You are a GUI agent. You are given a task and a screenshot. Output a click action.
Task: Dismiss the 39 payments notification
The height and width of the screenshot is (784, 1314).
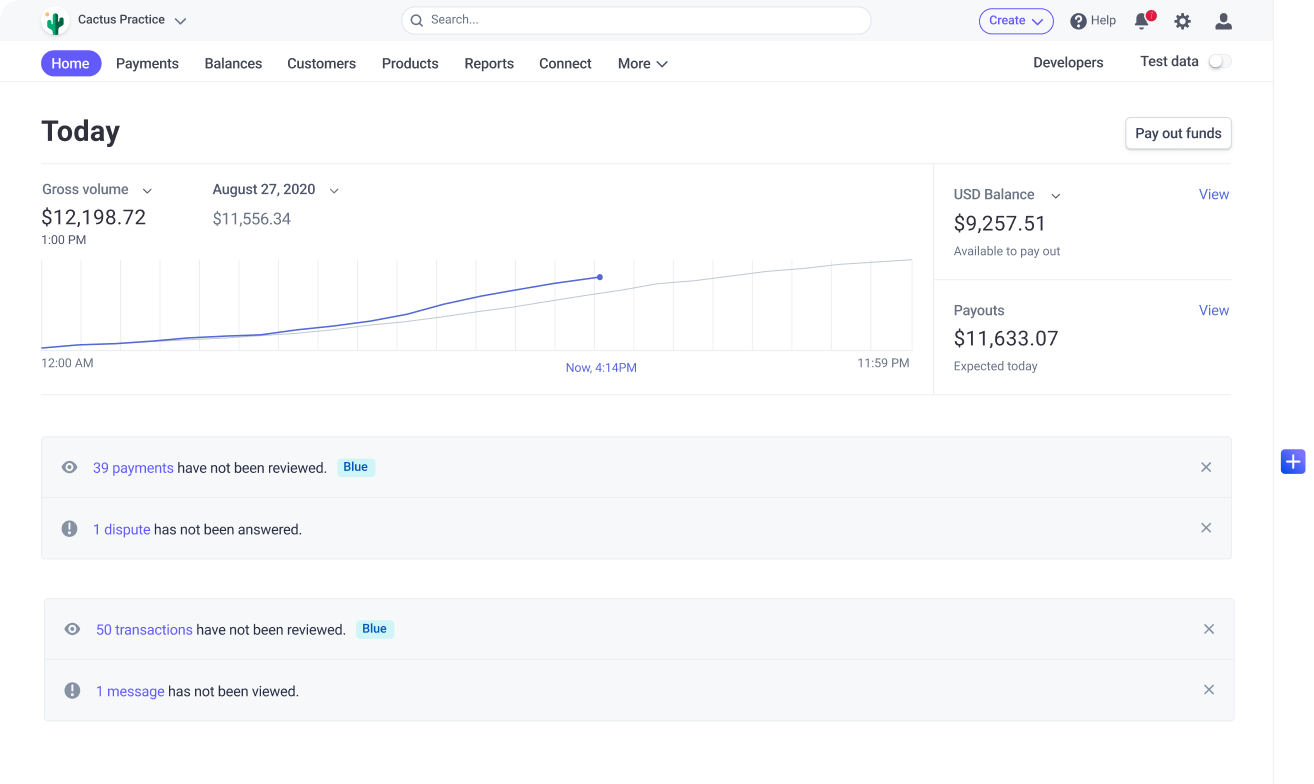[1206, 467]
